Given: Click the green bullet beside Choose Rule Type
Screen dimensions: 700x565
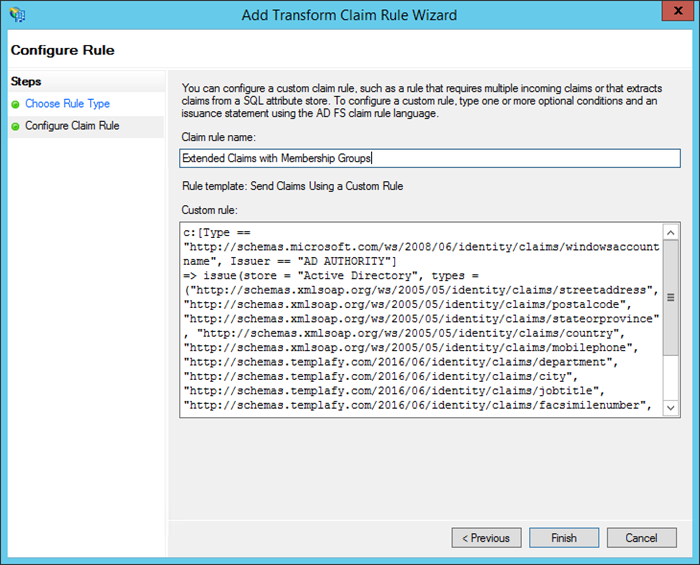Looking at the screenshot, I should tap(16, 104).
